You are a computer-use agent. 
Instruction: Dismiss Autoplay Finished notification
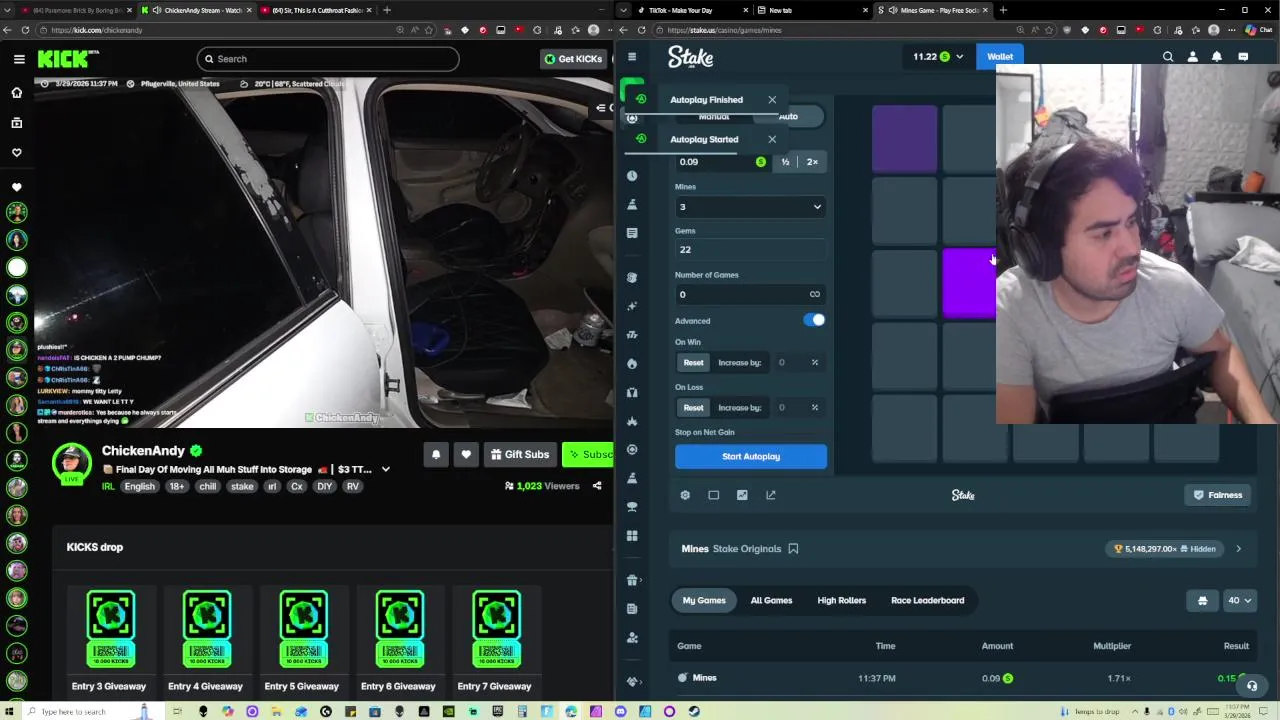772,100
